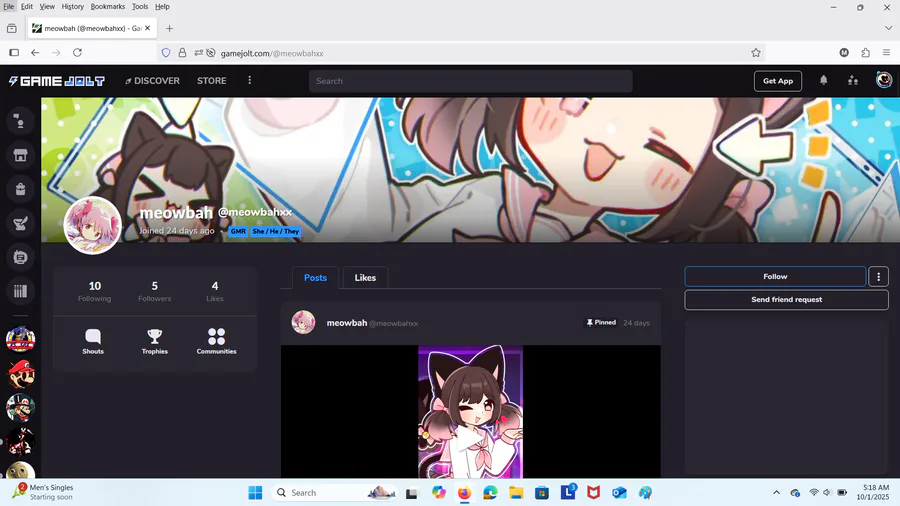
Task: Open the History menu
Action: (72, 6)
